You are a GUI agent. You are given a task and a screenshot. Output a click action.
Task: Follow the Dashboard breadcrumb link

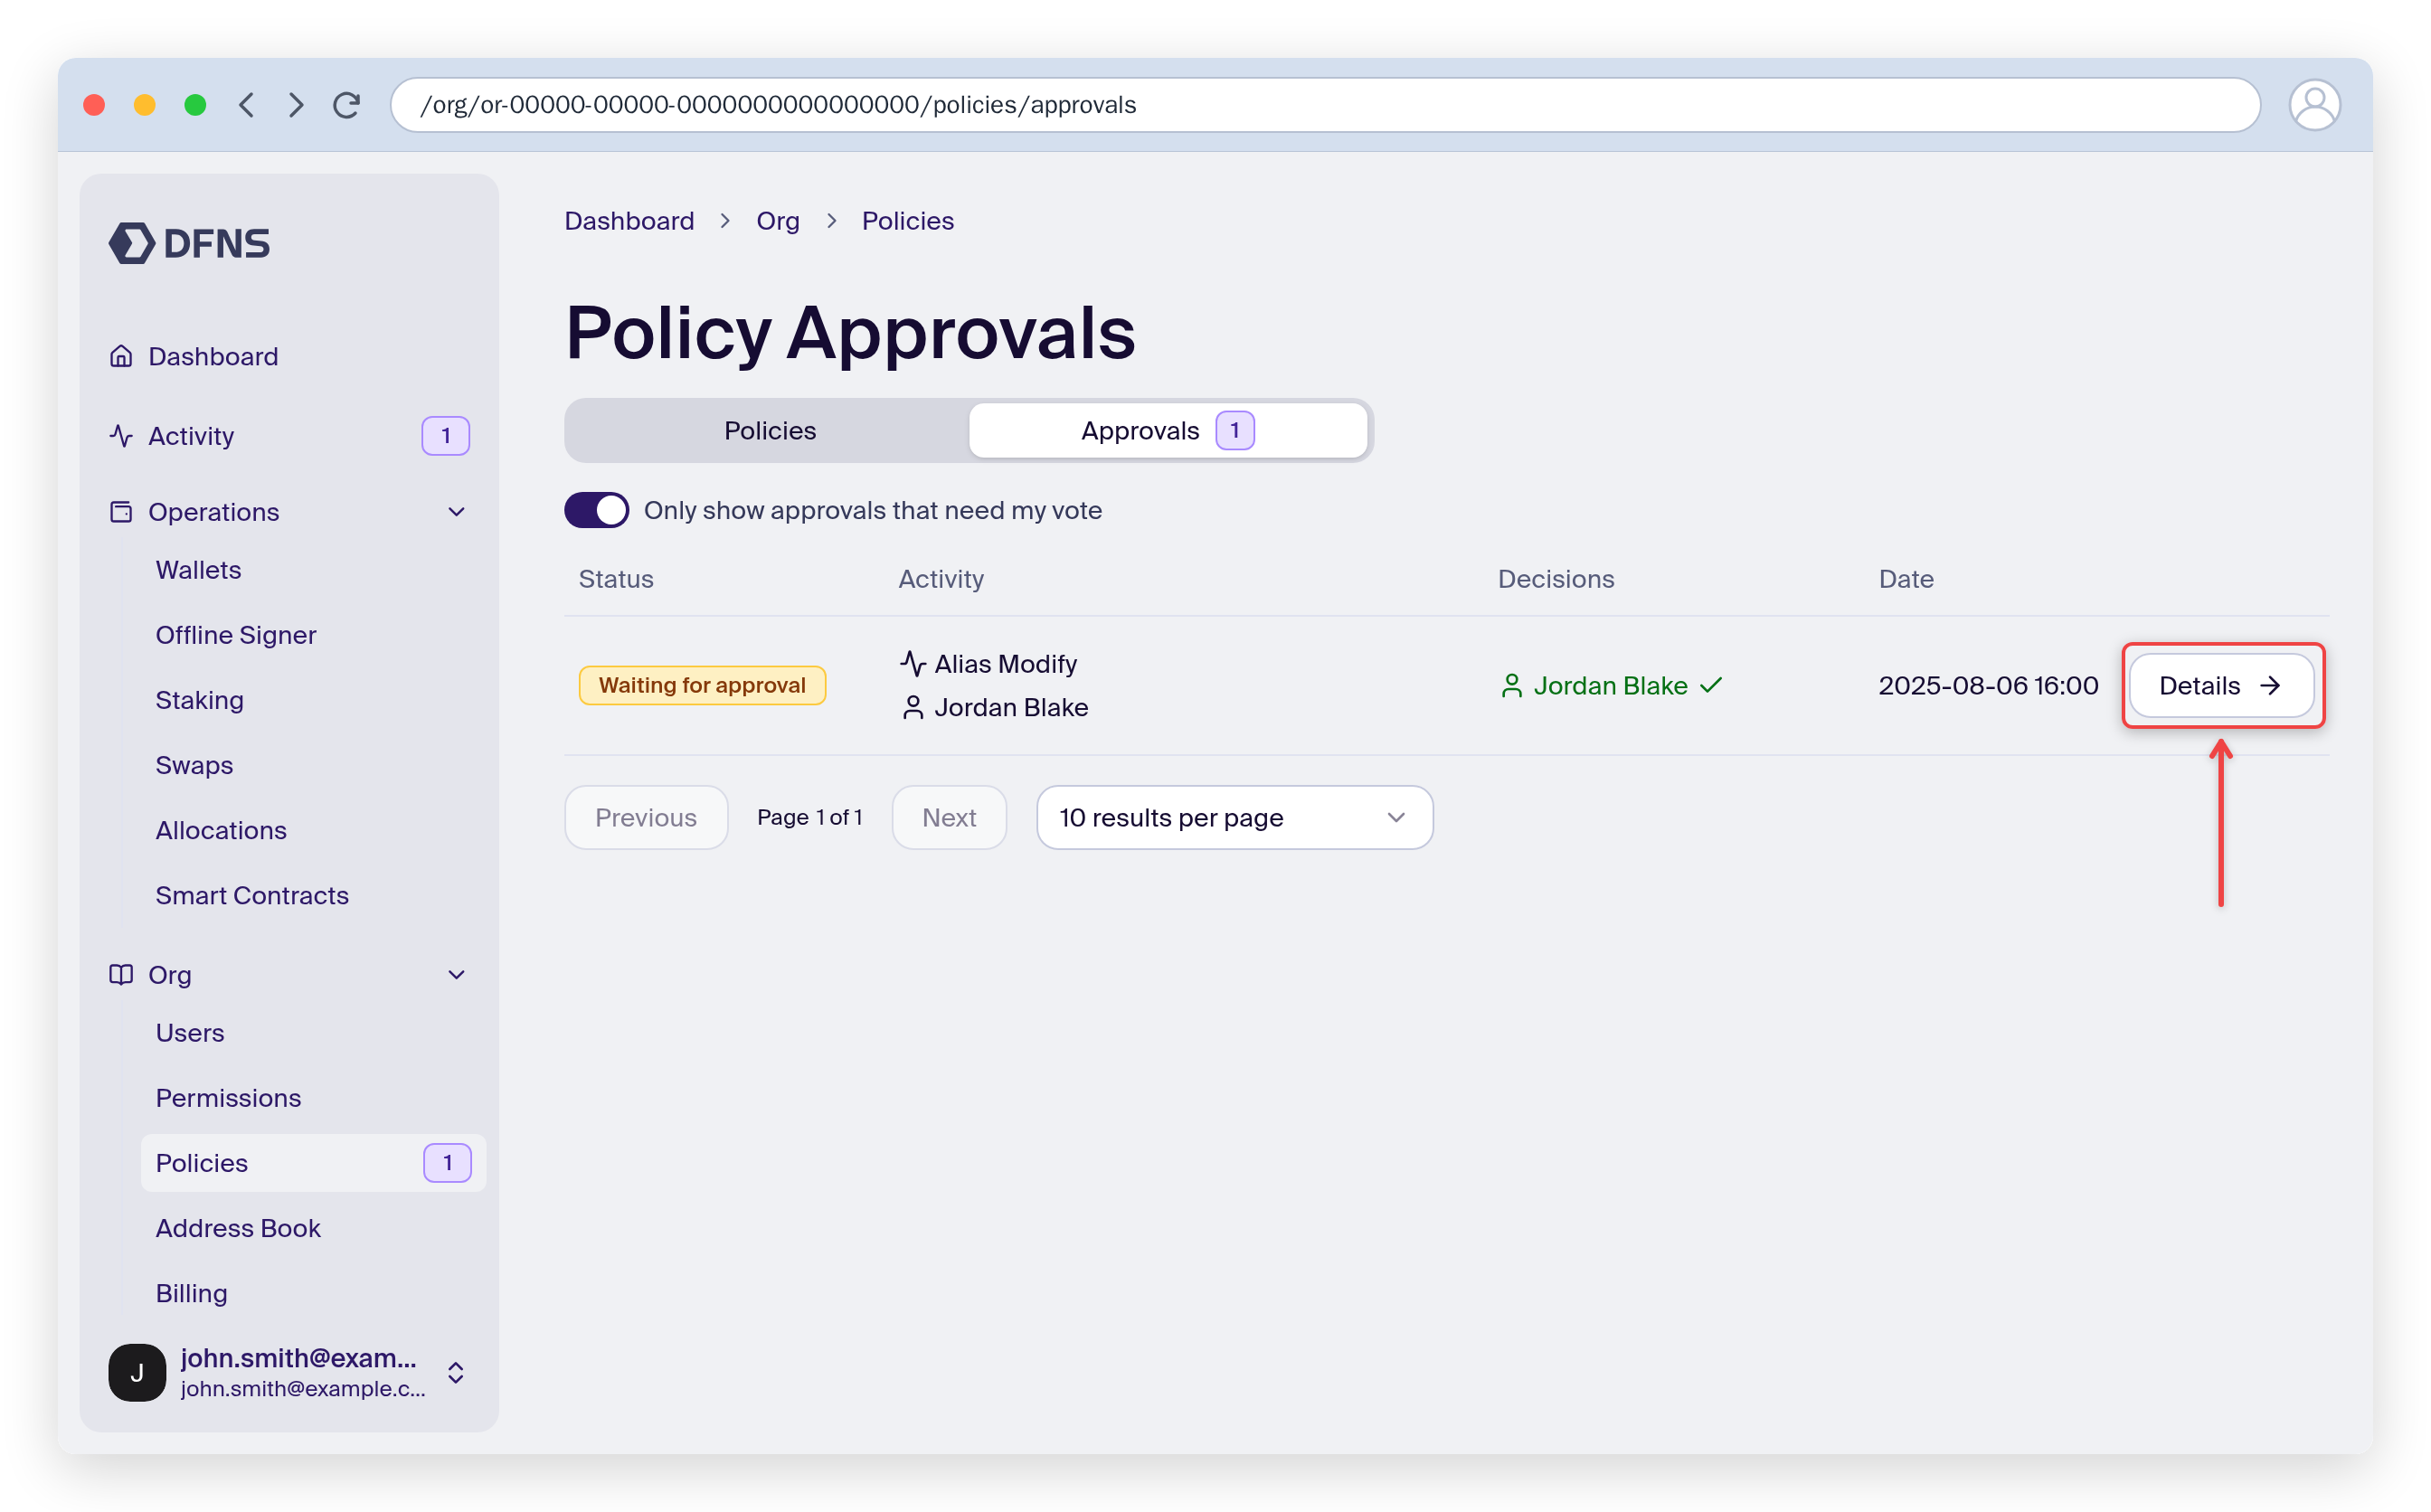coord(629,221)
